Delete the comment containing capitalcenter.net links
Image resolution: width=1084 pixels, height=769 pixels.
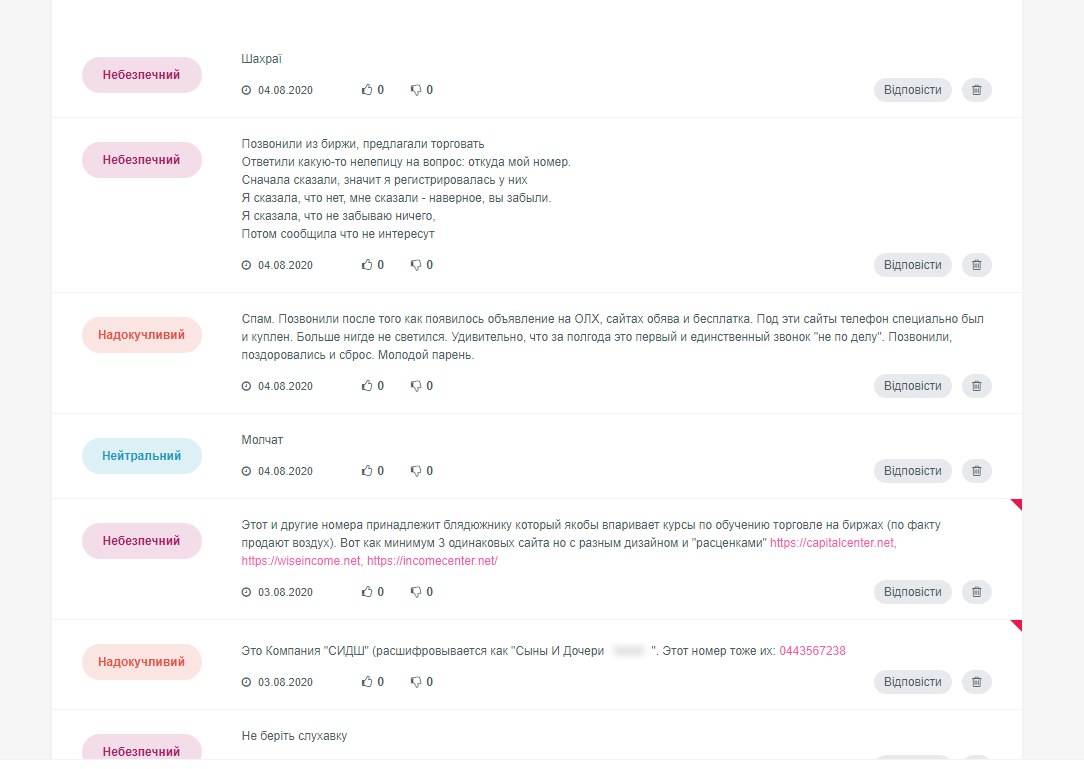[976, 592]
